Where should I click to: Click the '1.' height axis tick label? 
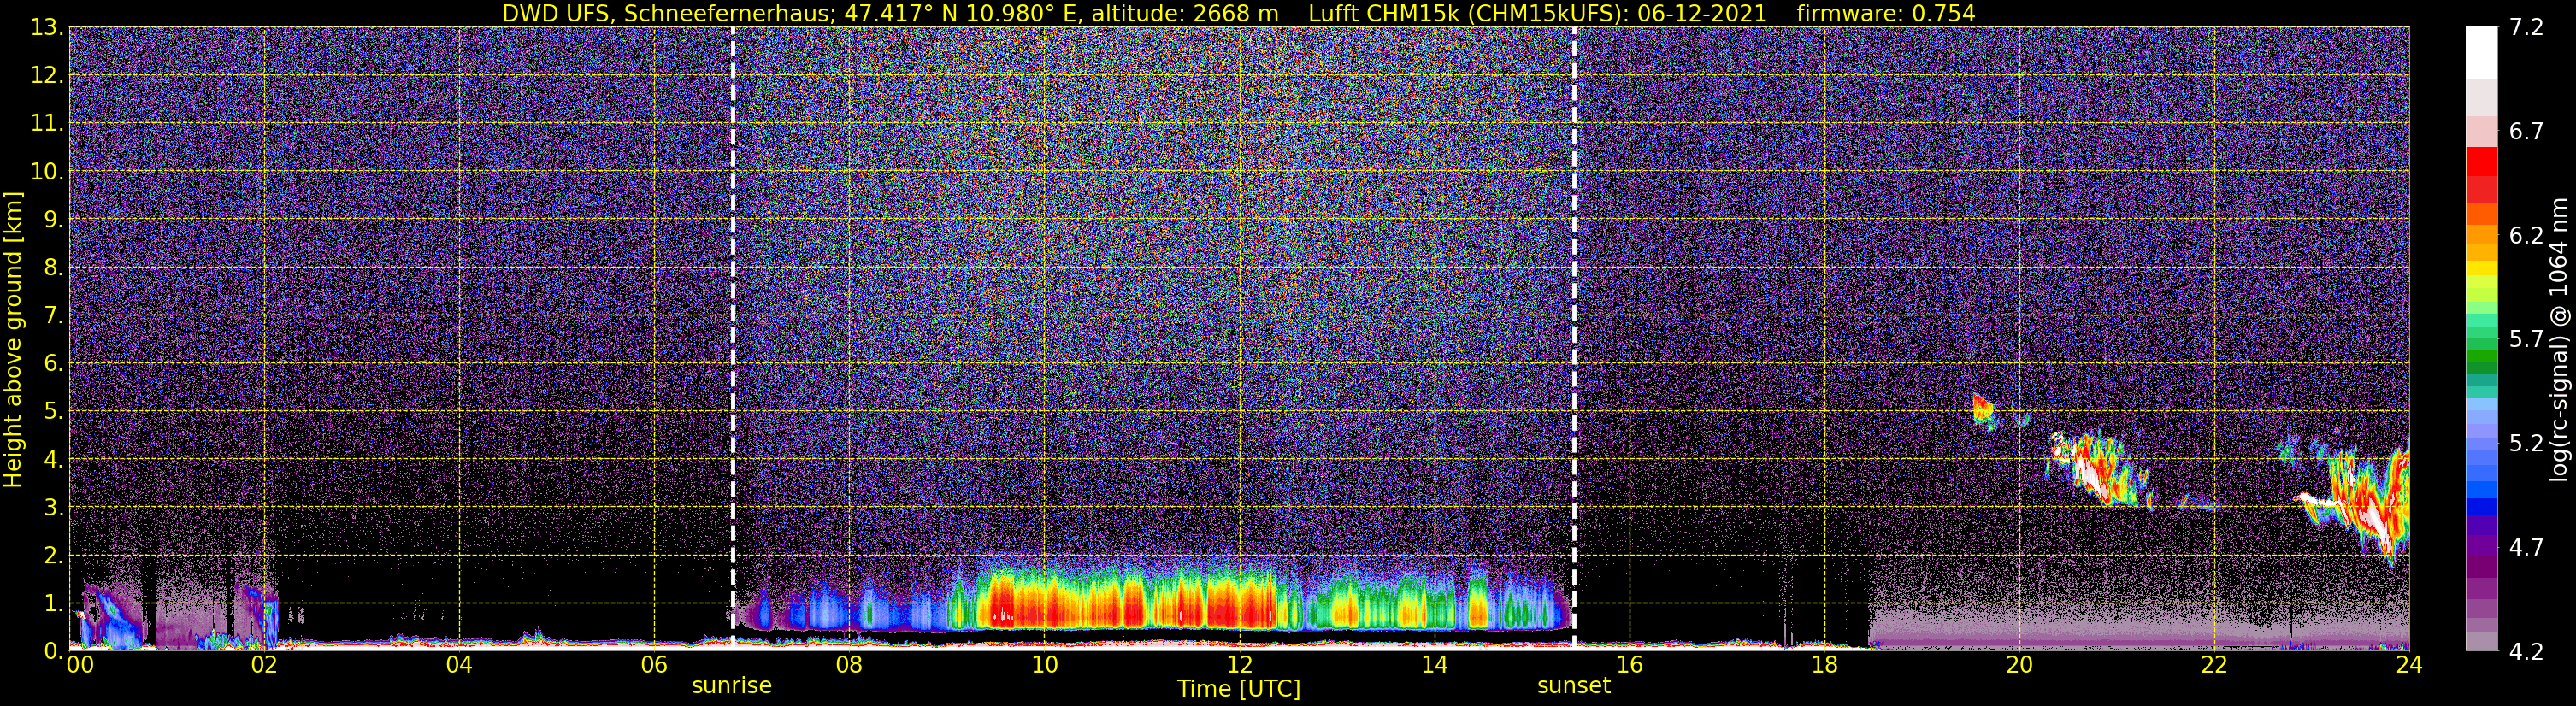(53, 602)
